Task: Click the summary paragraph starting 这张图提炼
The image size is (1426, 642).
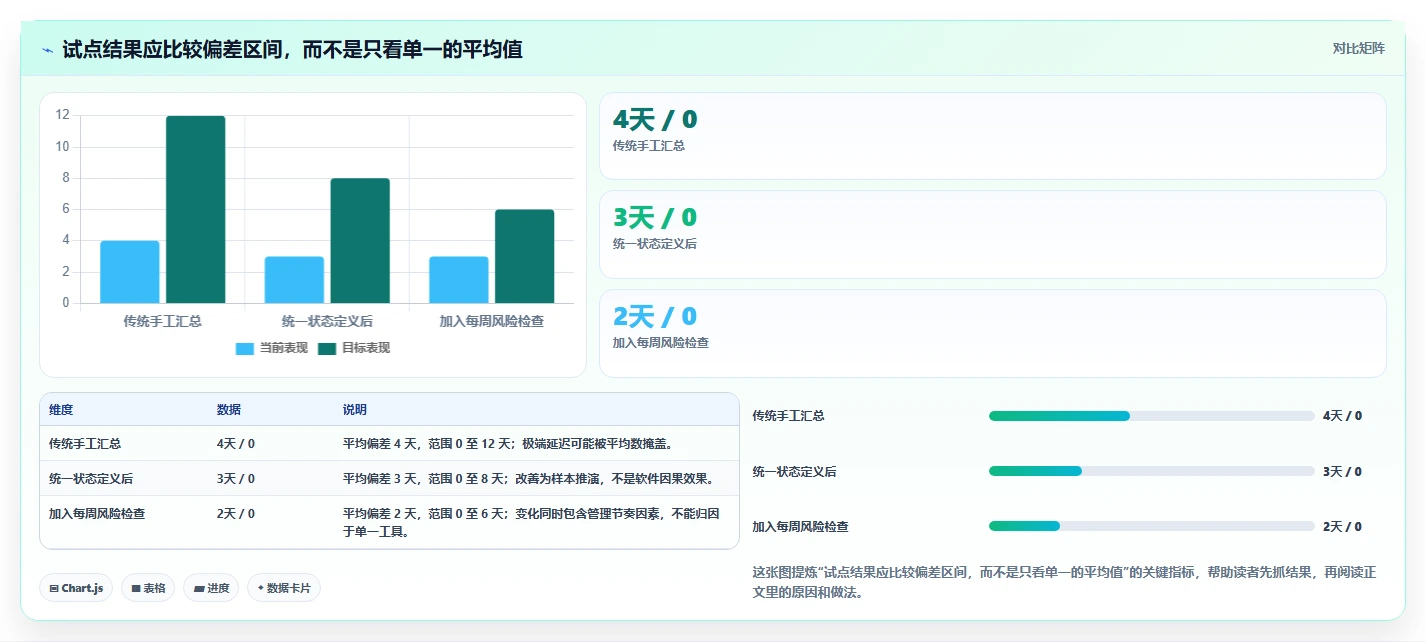Action: click(x=1064, y=582)
